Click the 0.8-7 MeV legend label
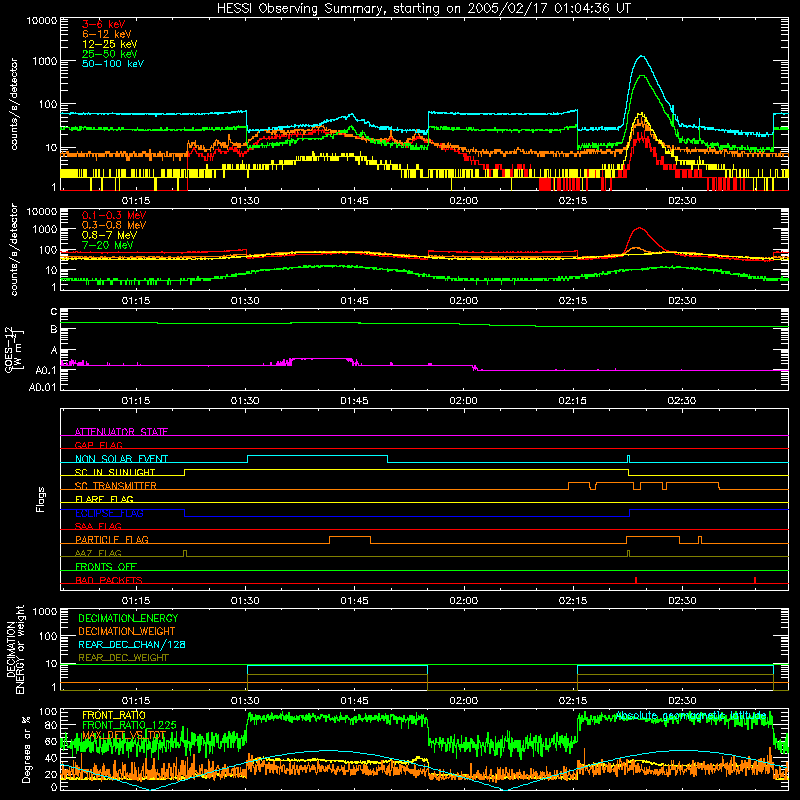The height and width of the screenshot is (800, 800). point(109,235)
